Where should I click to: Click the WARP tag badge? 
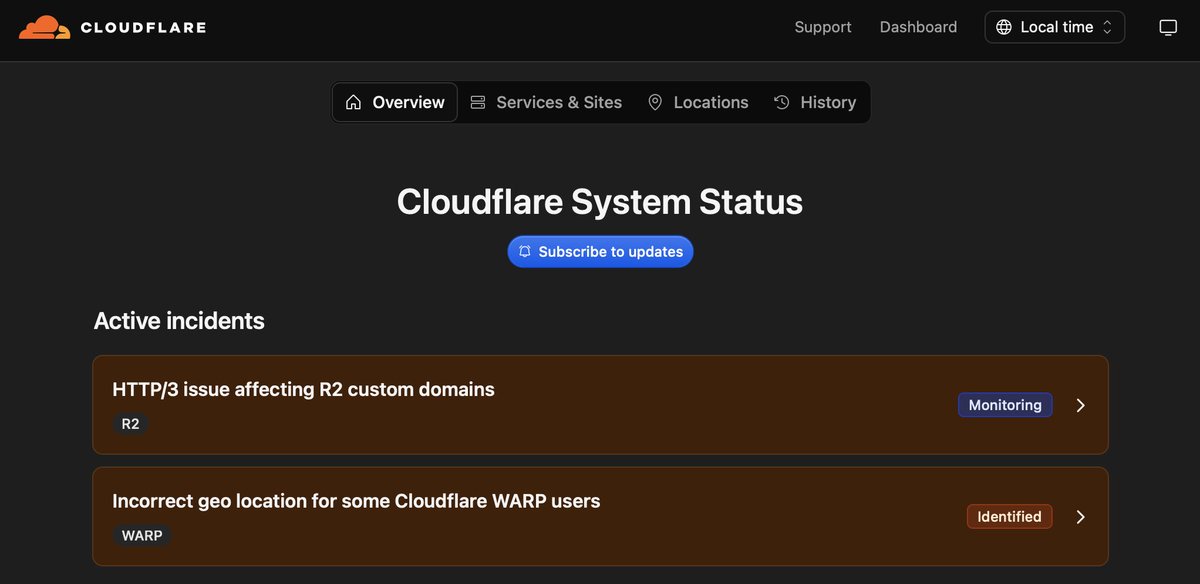coord(142,536)
